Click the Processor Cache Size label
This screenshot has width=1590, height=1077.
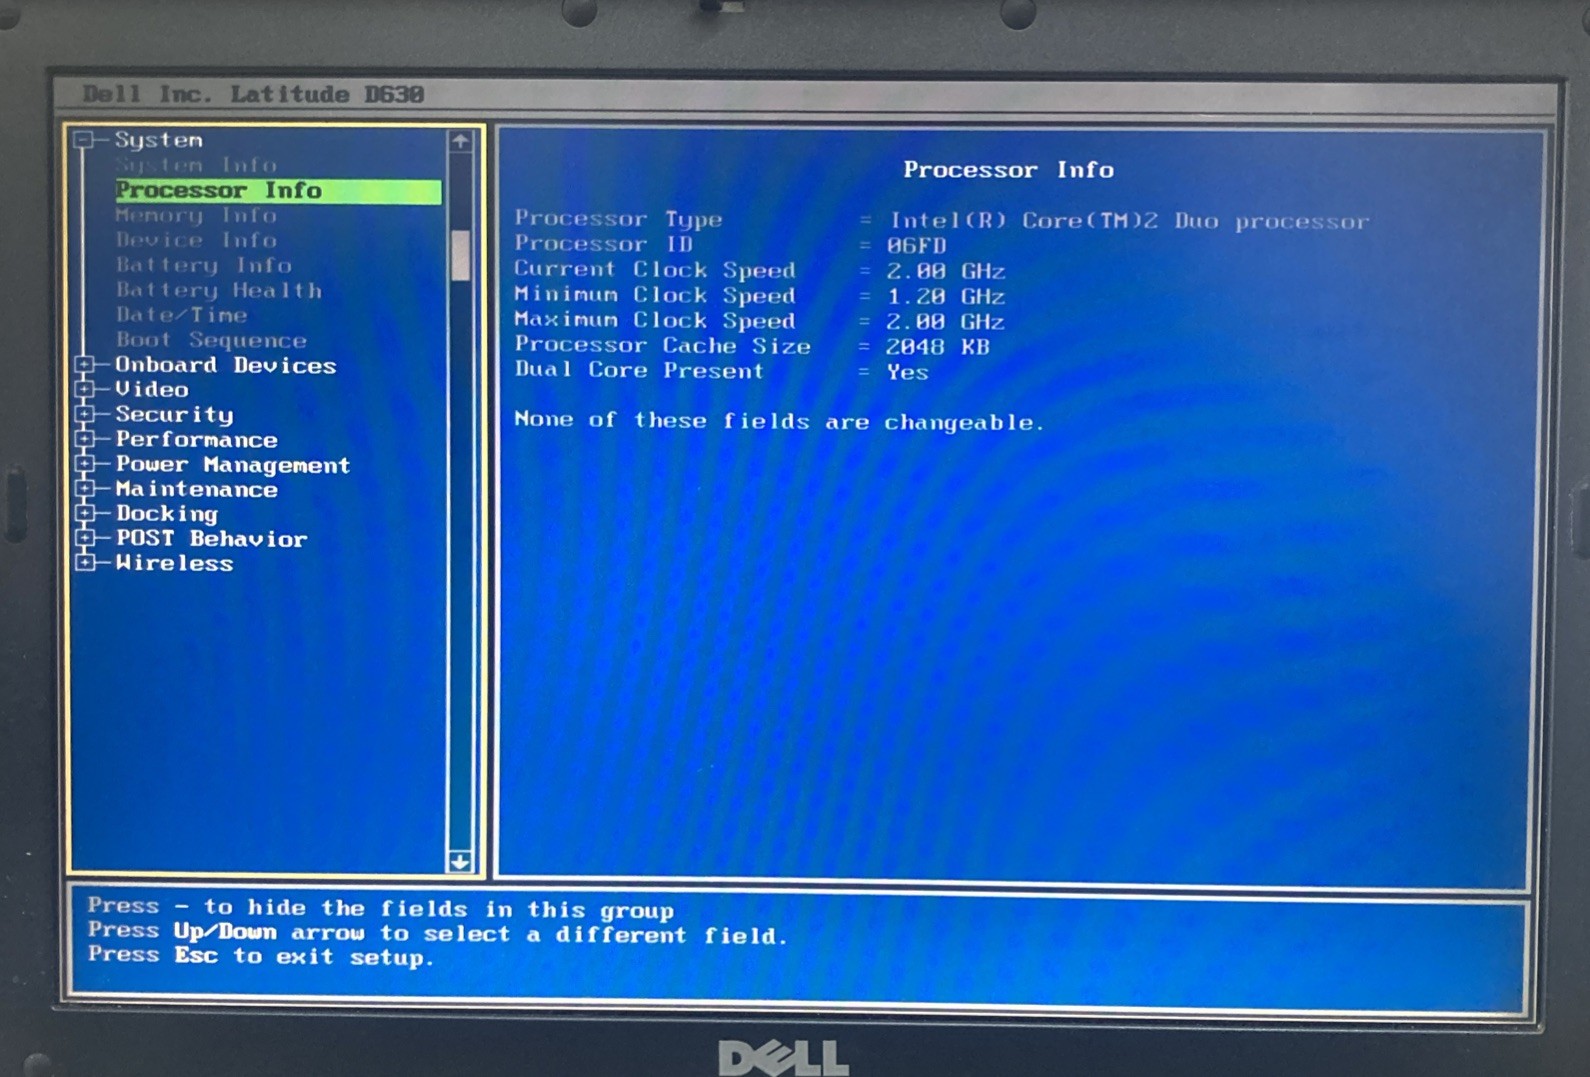pyautogui.click(x=663, y=345)
